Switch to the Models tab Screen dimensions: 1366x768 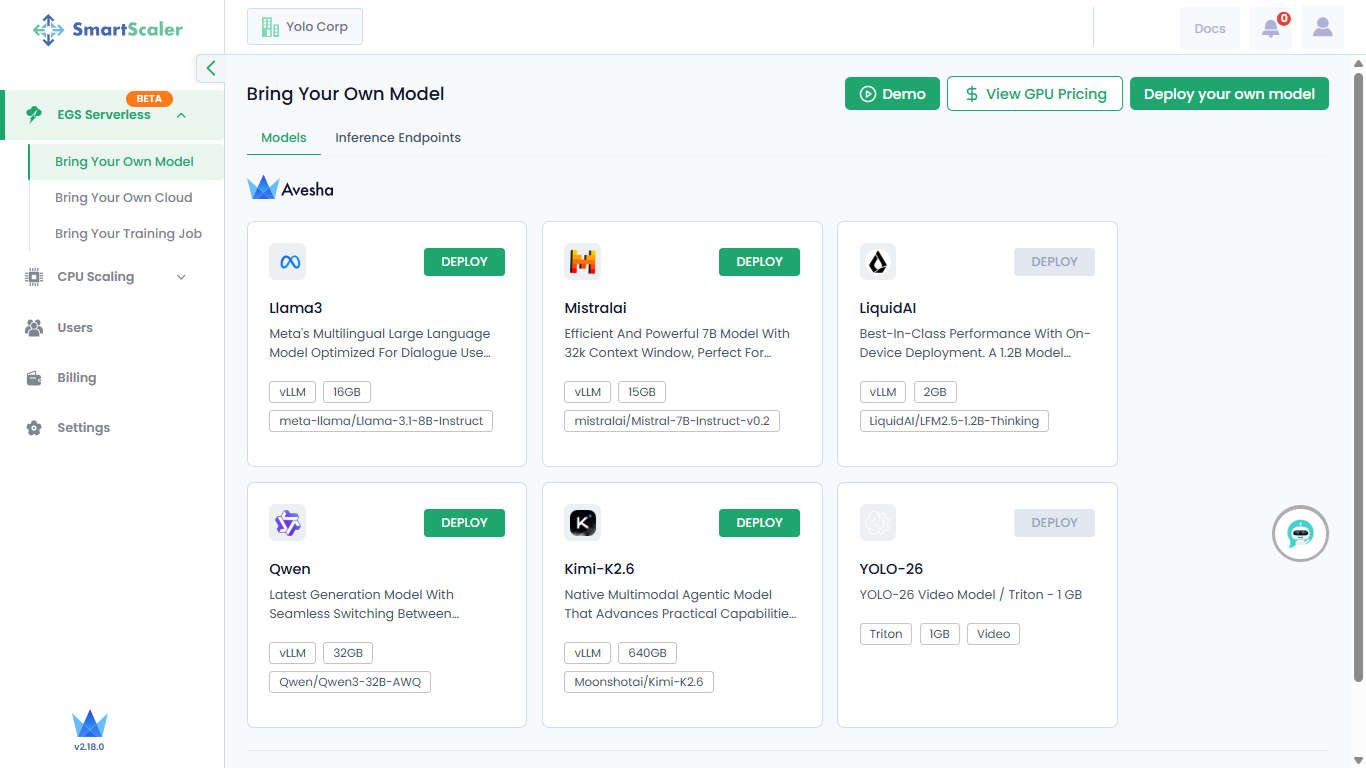[x=284, y=138]
